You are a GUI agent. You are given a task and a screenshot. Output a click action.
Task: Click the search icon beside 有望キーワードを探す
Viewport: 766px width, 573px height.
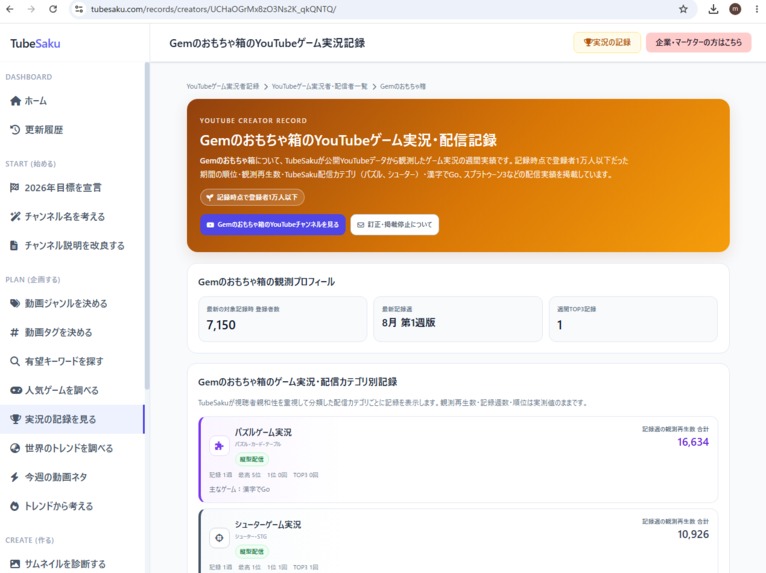(x=15, y=361)
